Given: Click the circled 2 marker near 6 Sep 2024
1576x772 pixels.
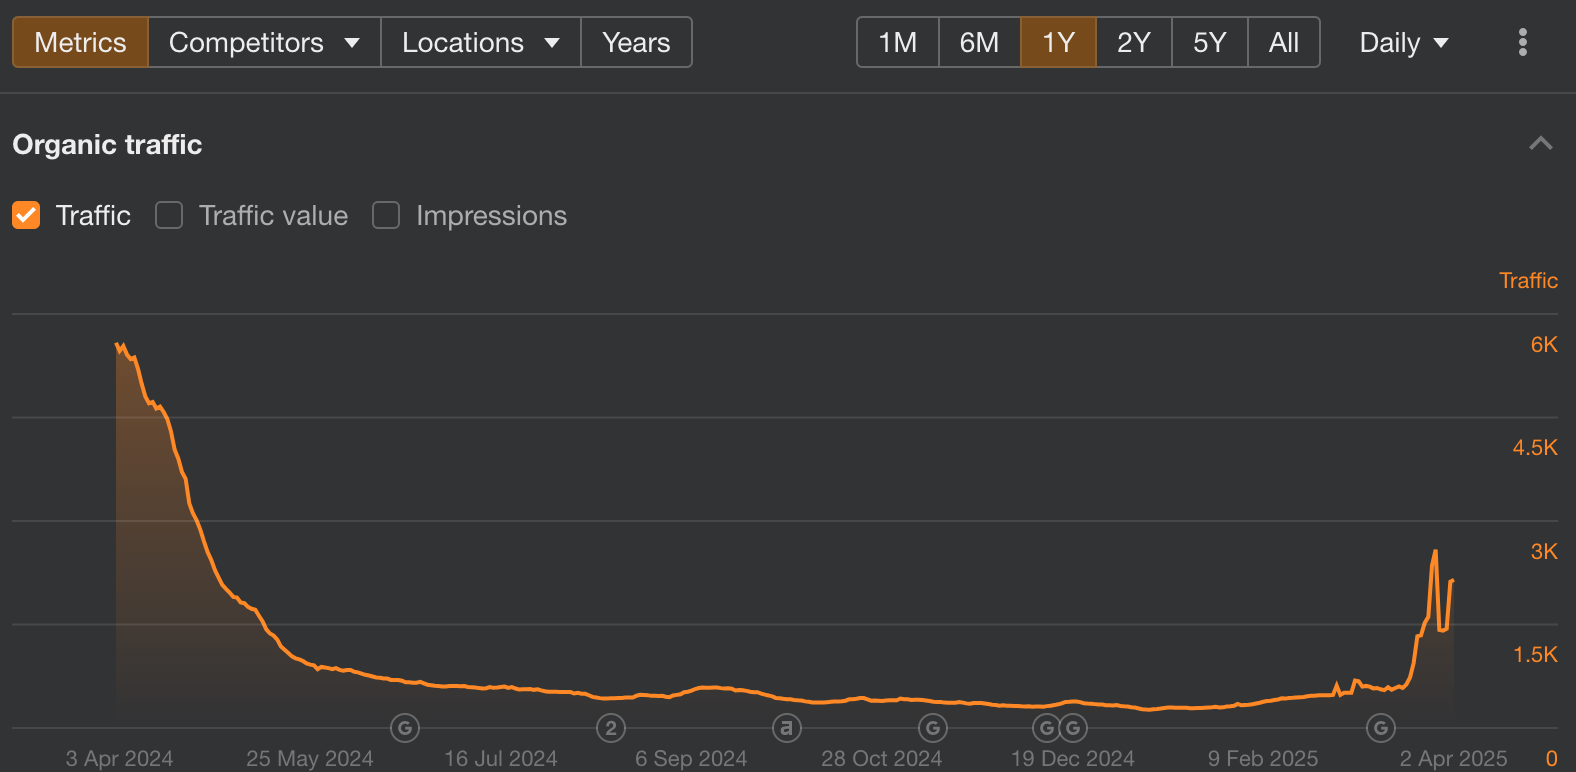Looking at the screenshot, I should [611, 728].
